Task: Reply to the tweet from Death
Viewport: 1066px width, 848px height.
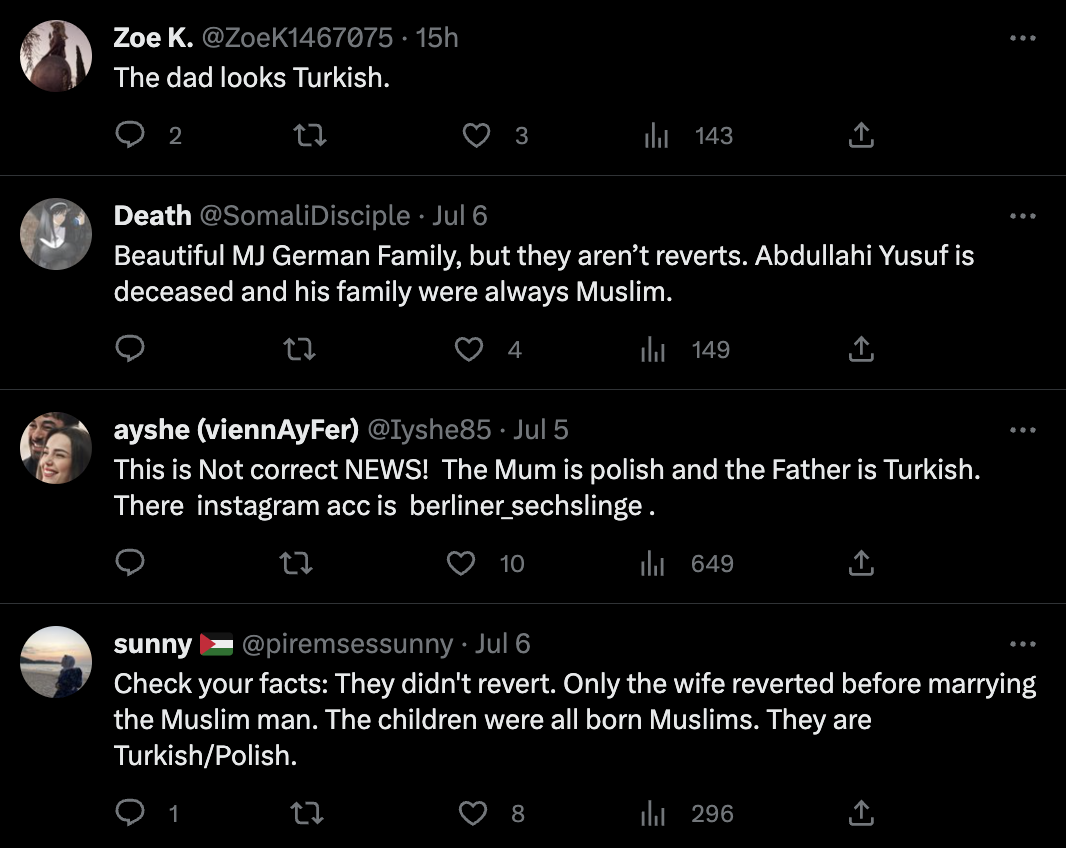Action: (x=130, y=349)
